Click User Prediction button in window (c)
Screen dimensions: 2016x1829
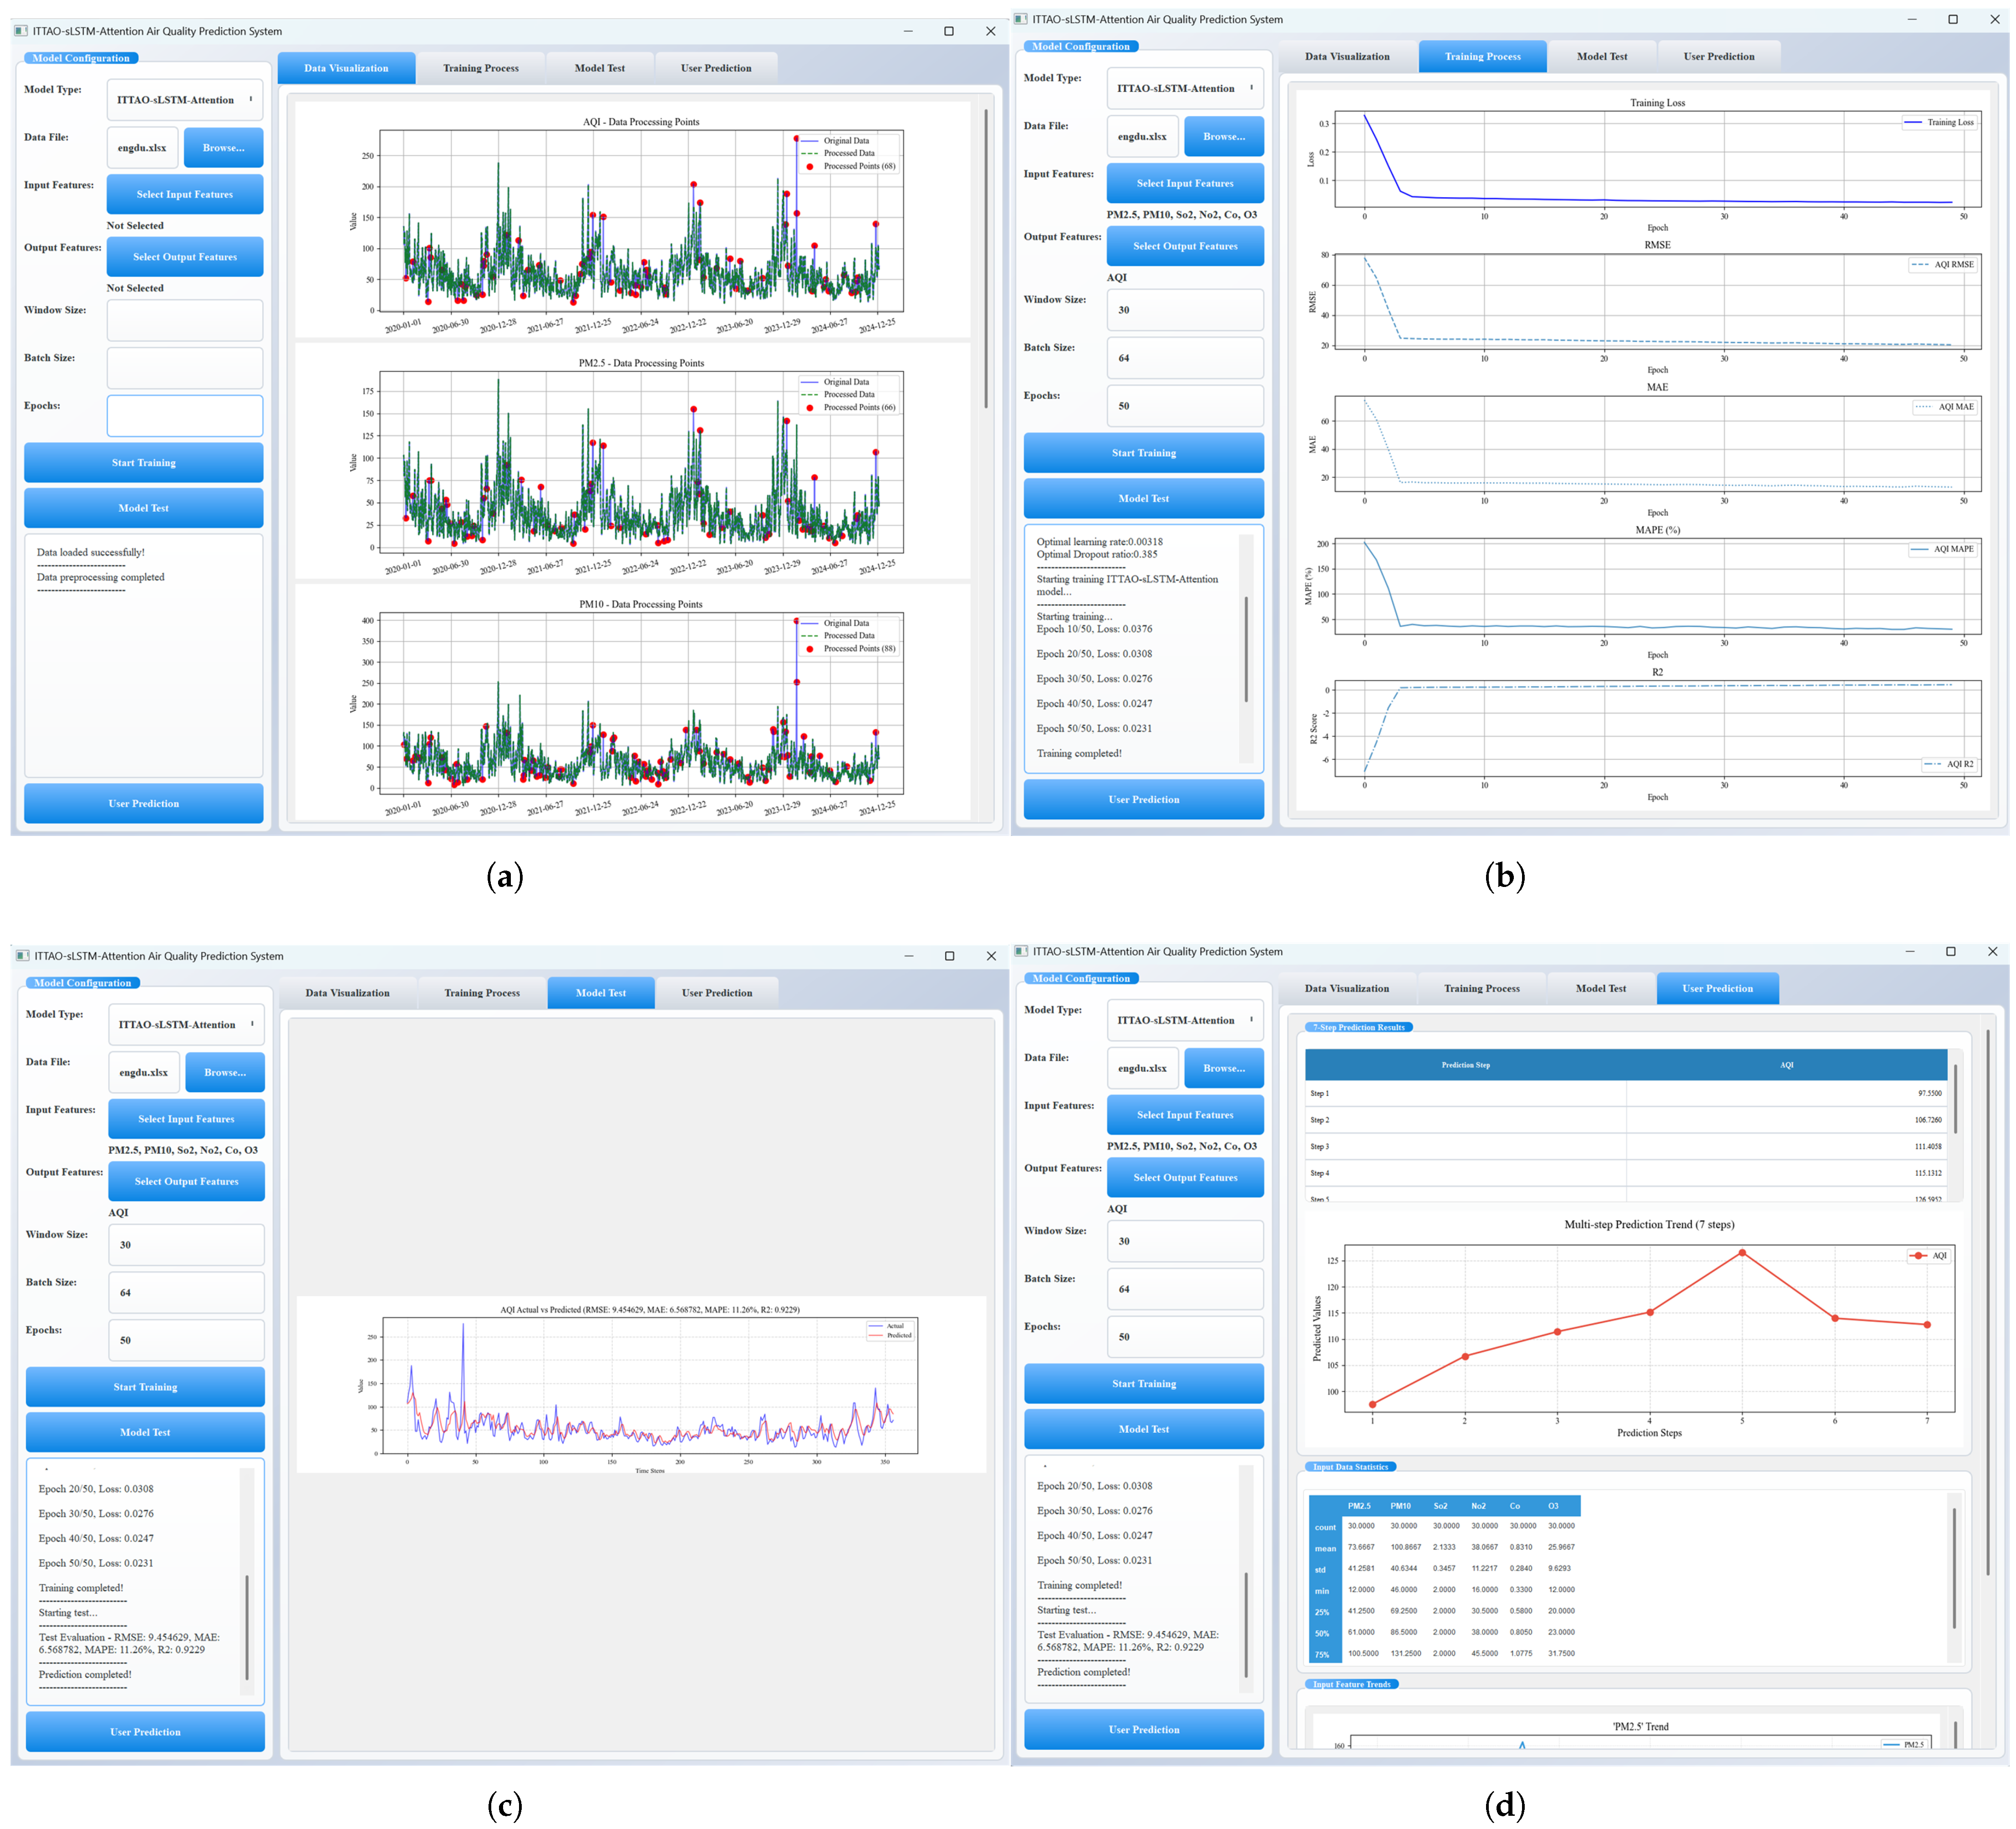tap(145, 1732)
